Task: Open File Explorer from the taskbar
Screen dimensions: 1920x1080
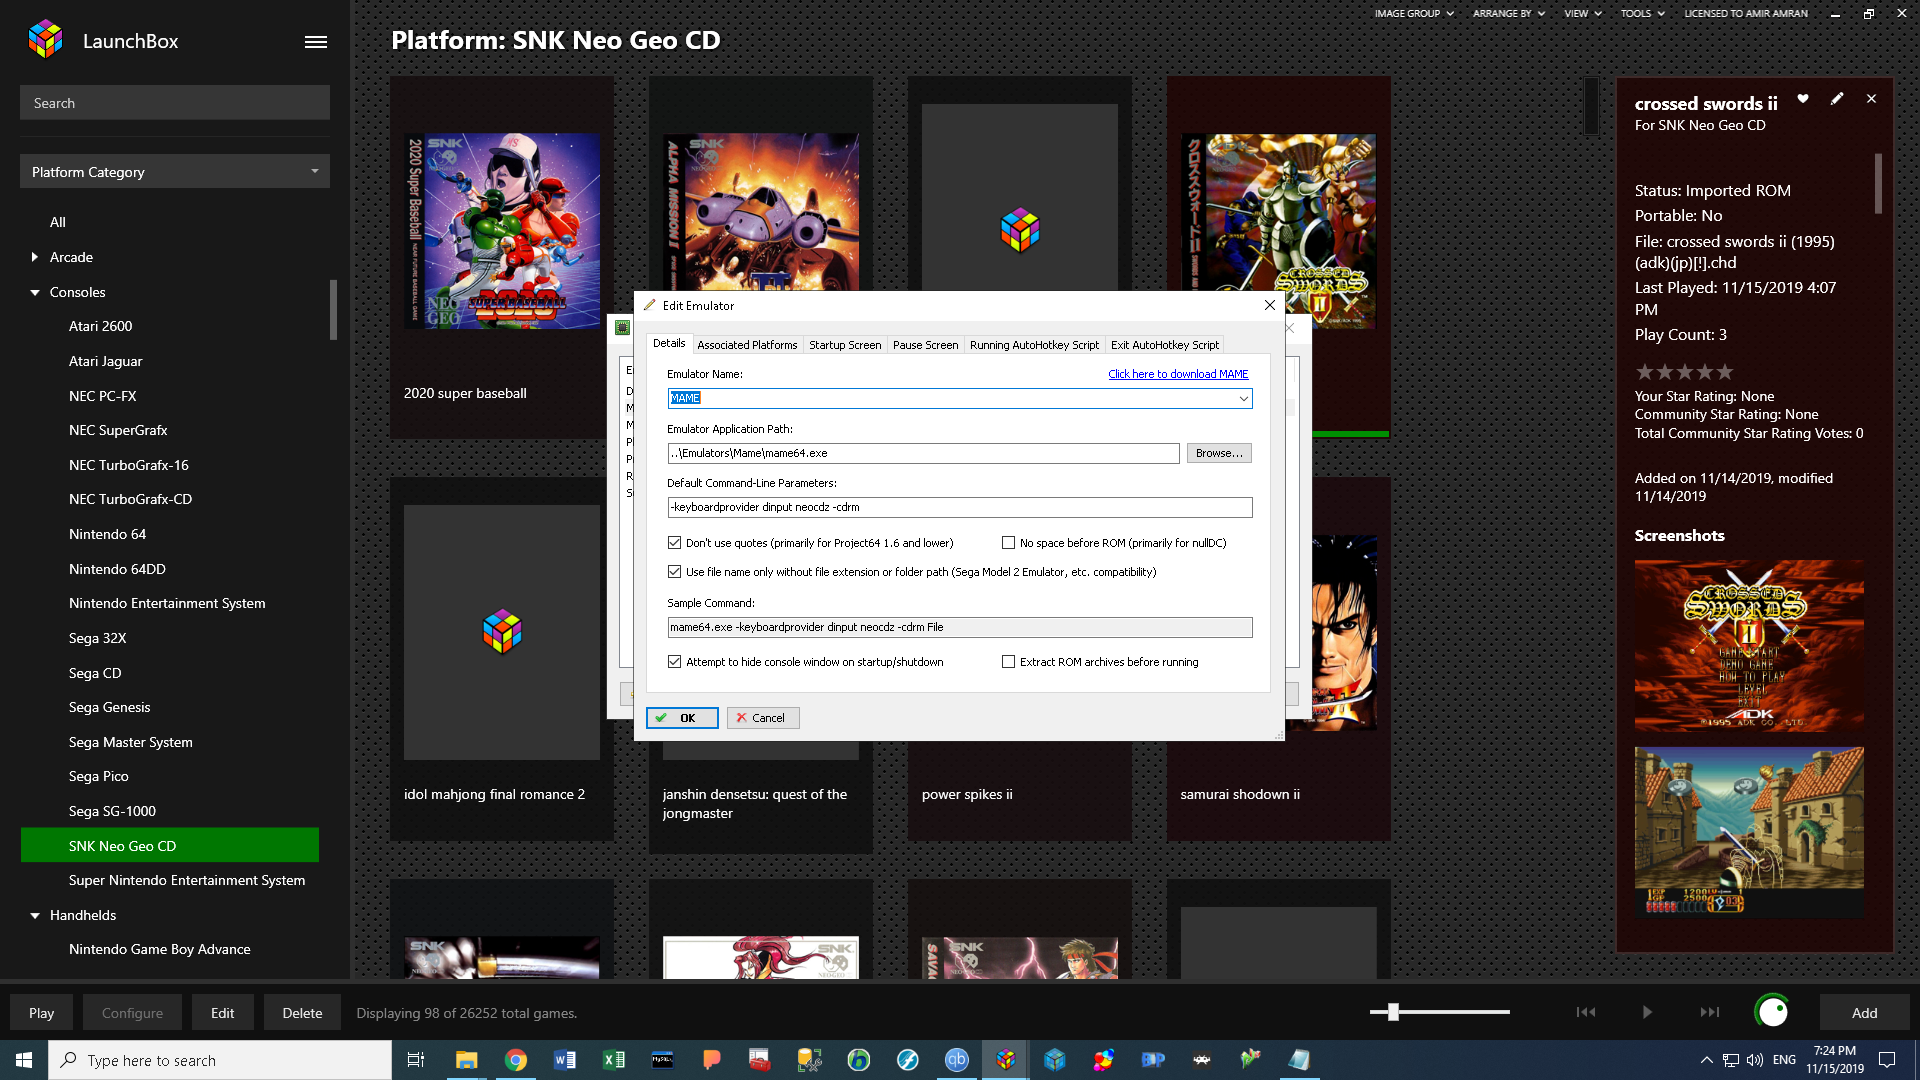Action: point(467,1060)
